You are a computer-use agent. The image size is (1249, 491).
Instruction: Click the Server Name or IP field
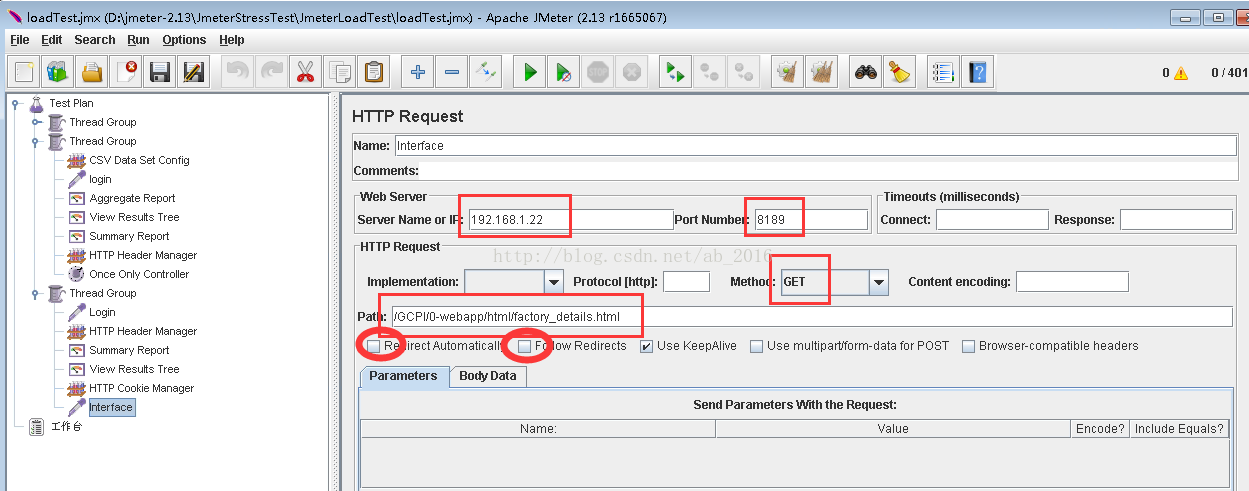coord(570,219)
